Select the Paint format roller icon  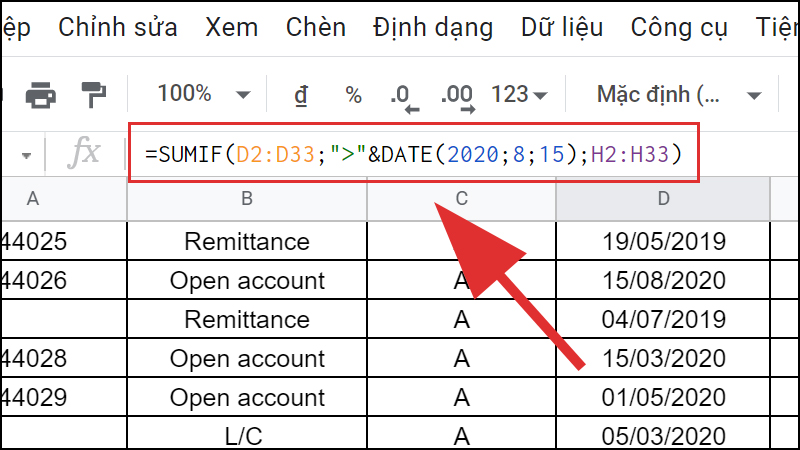(x=93, y=95)
